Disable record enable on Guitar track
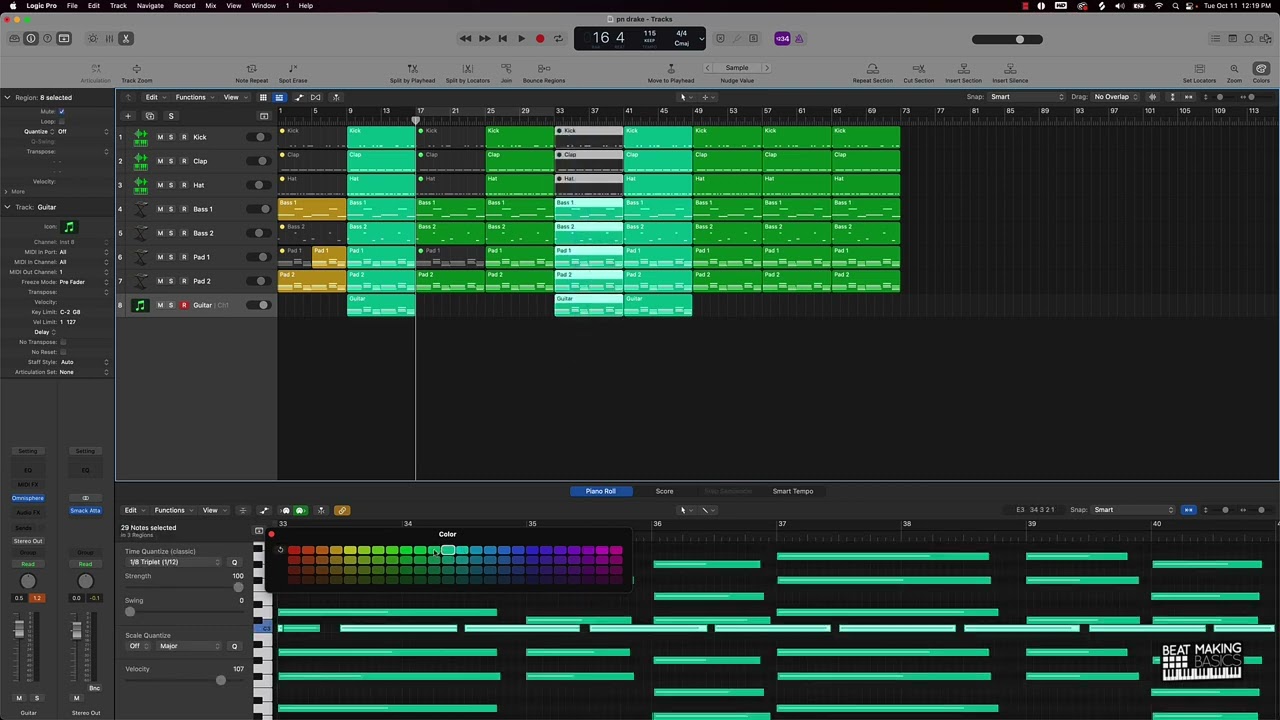The image size is (1280, 720). point(184,305)
